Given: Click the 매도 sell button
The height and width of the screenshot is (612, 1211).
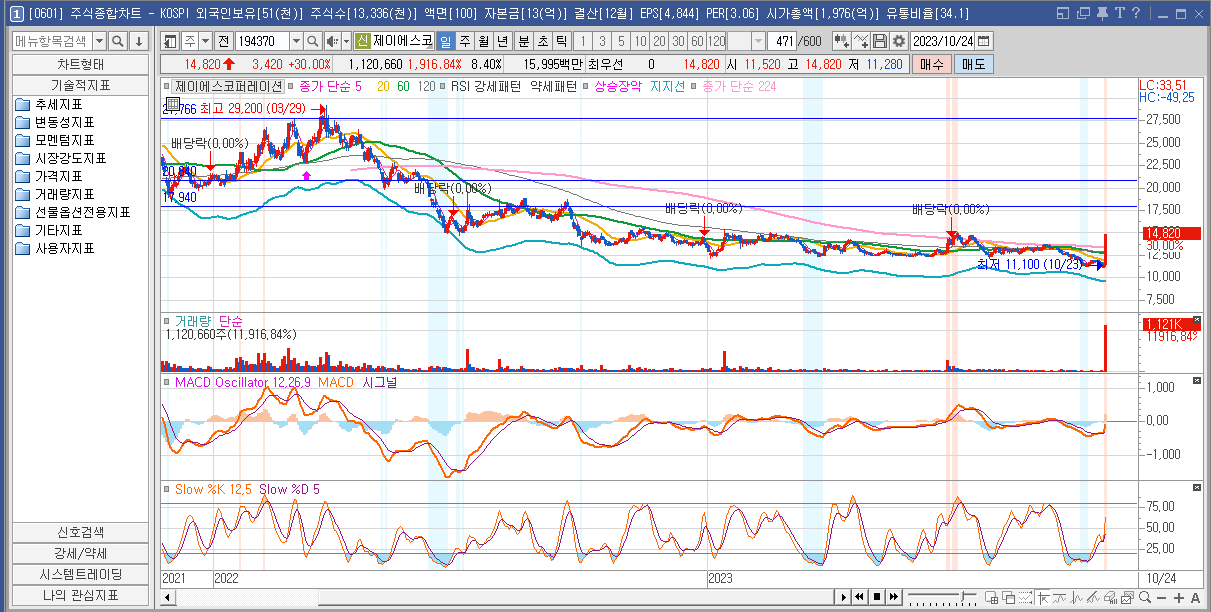Looking at the screenshot, I should coord(974,64).
